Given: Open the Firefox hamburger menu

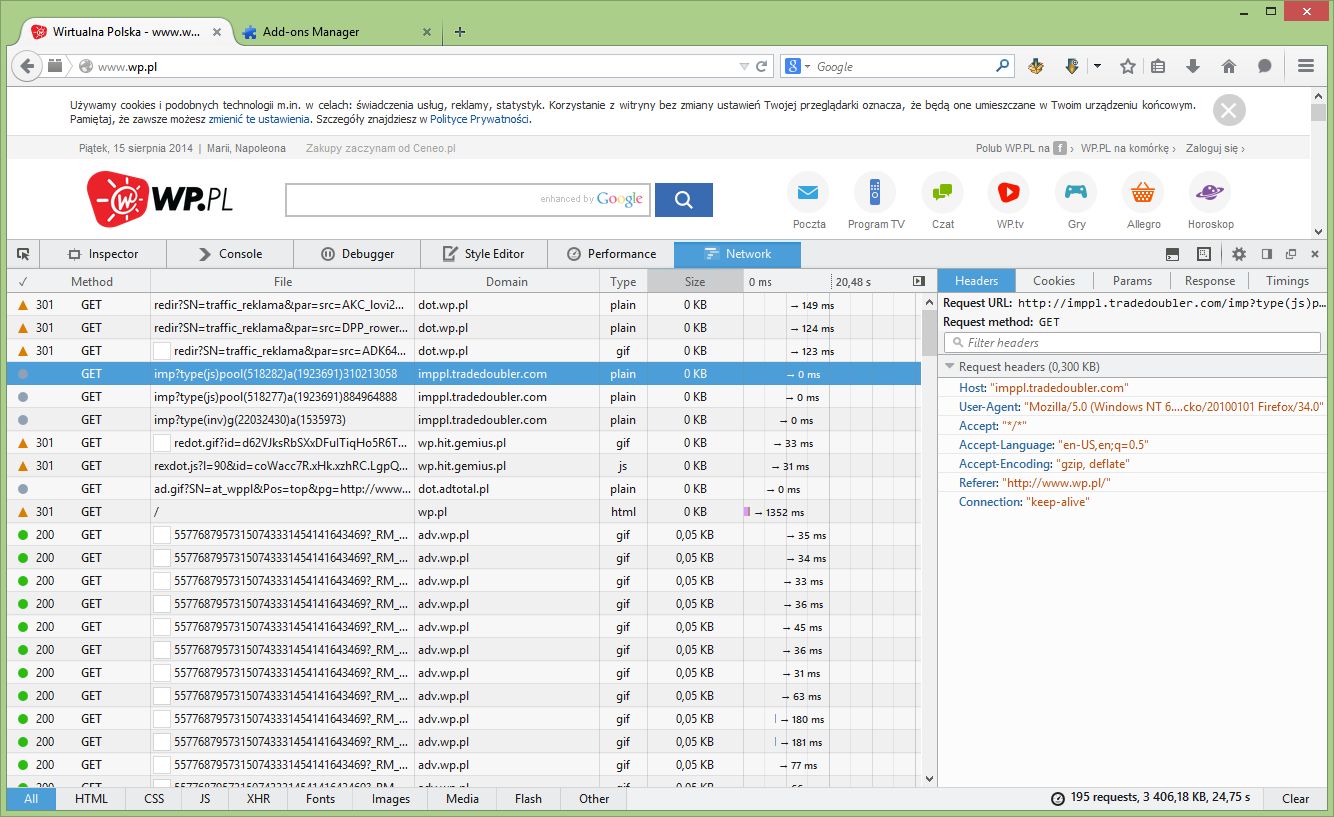Looking at the screenshot, I should [1305, 66].
